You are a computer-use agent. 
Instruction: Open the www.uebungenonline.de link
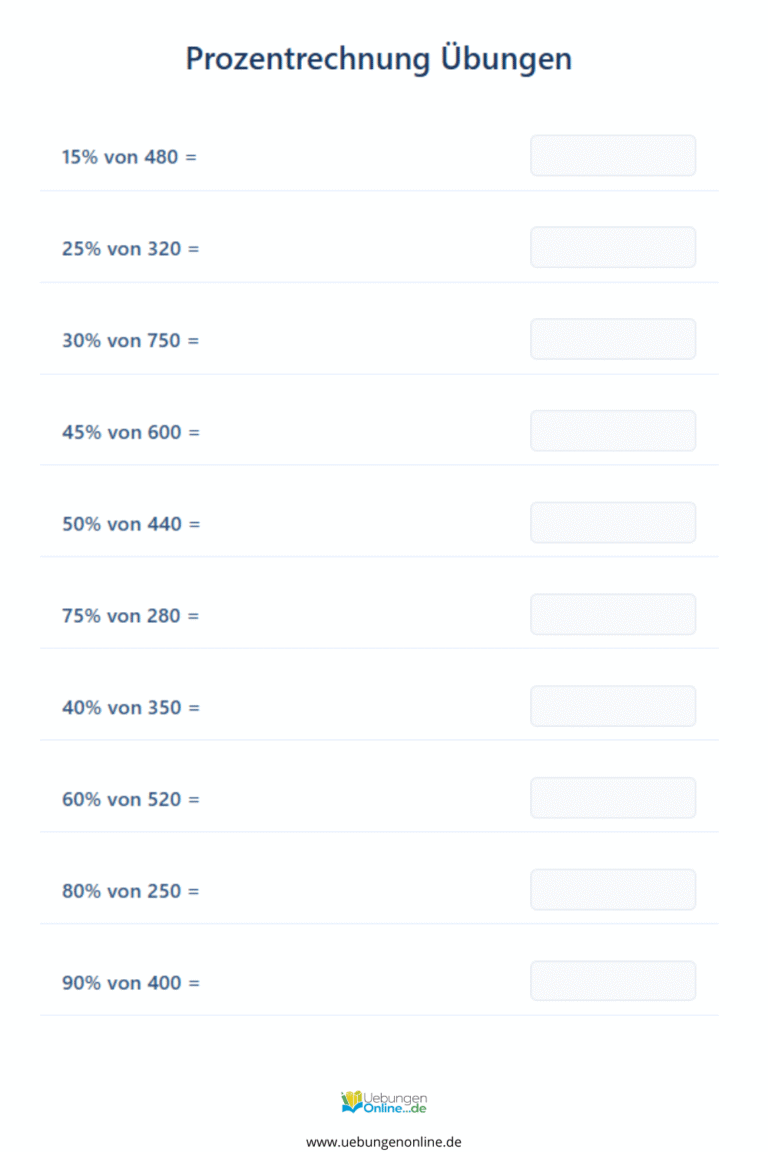[x=384, y=1142]
